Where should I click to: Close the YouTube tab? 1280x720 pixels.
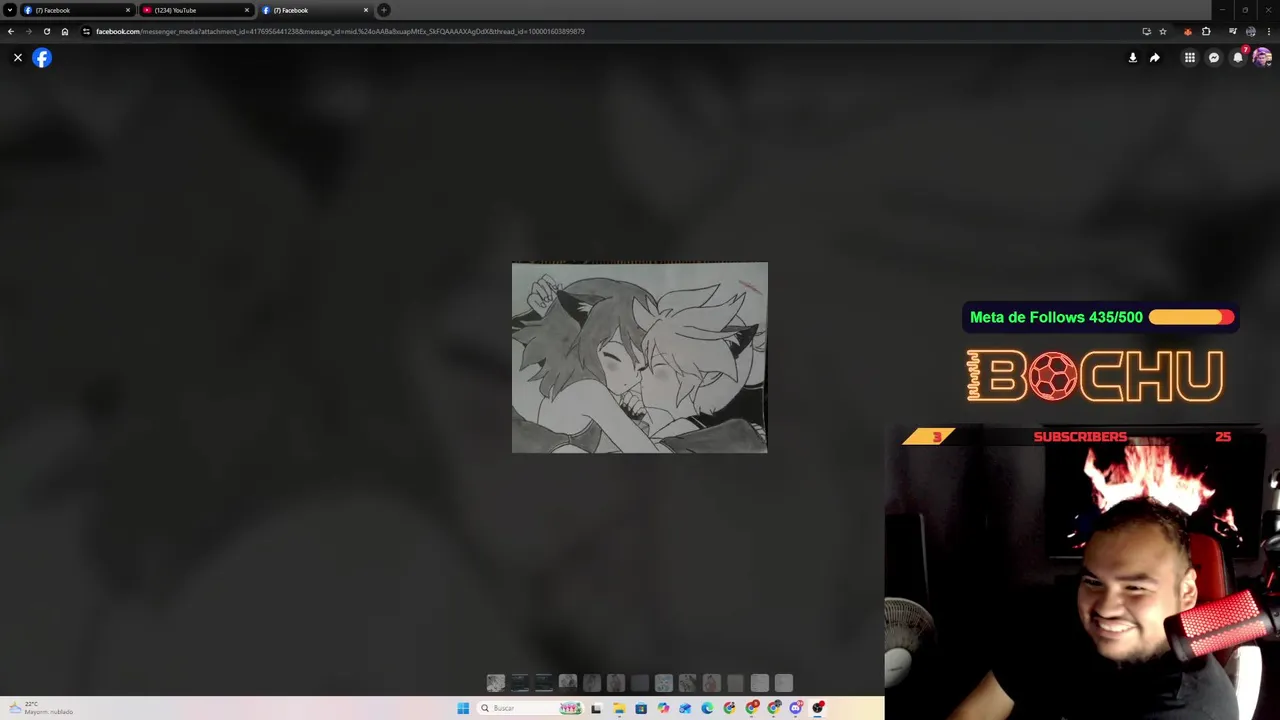247,10
